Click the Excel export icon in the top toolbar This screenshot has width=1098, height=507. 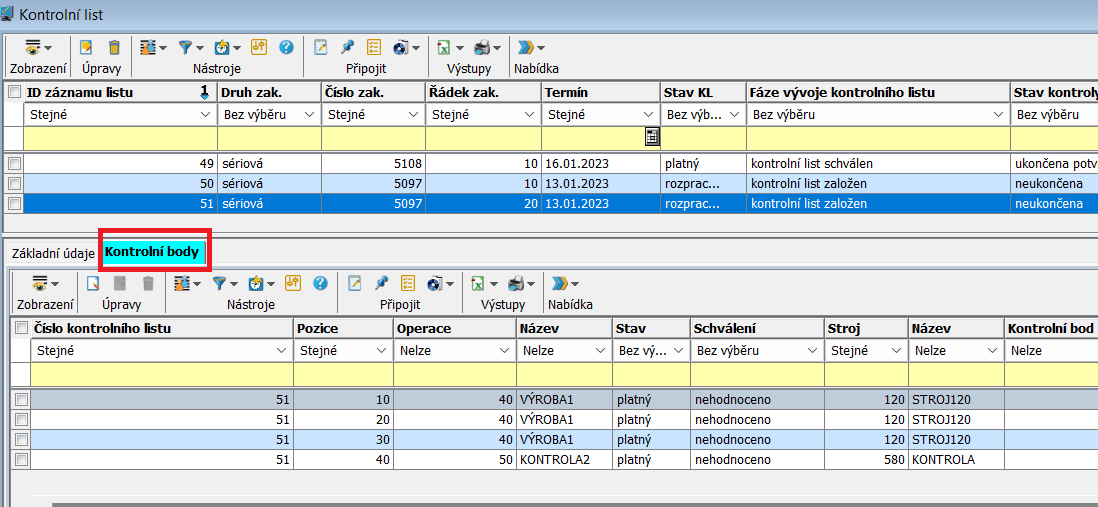tap(444, 47)
